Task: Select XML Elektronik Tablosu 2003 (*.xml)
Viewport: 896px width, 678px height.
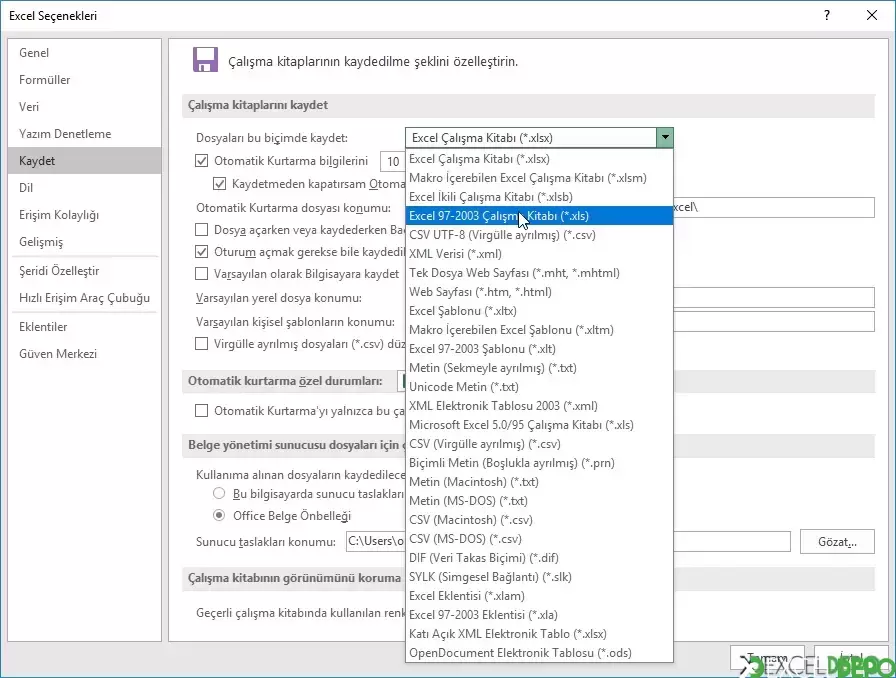Action: coord(539,406)
